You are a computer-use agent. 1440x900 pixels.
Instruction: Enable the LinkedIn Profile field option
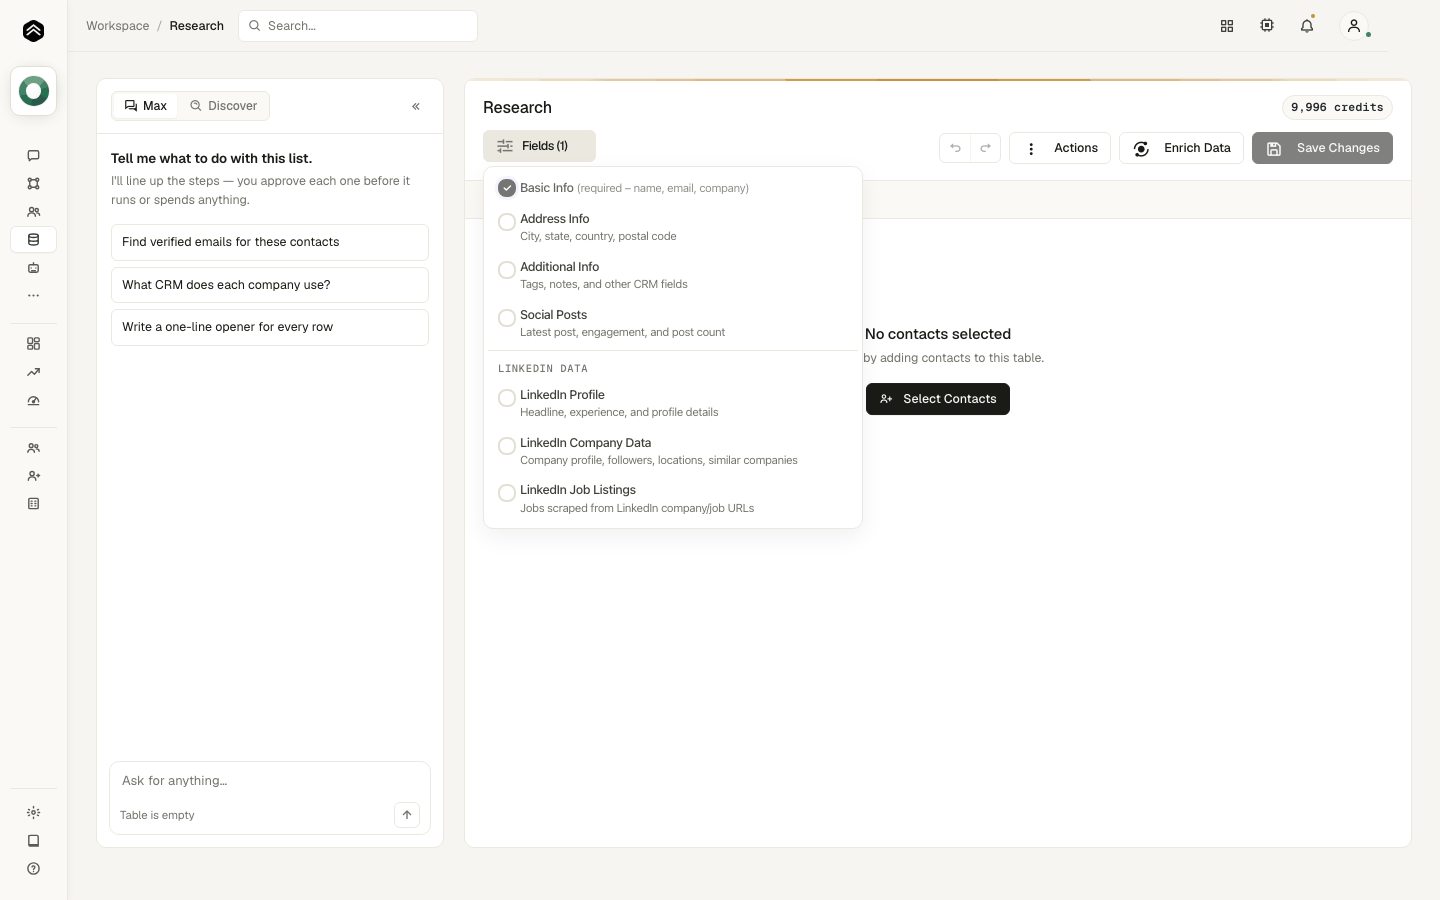[x=507, y=398]
